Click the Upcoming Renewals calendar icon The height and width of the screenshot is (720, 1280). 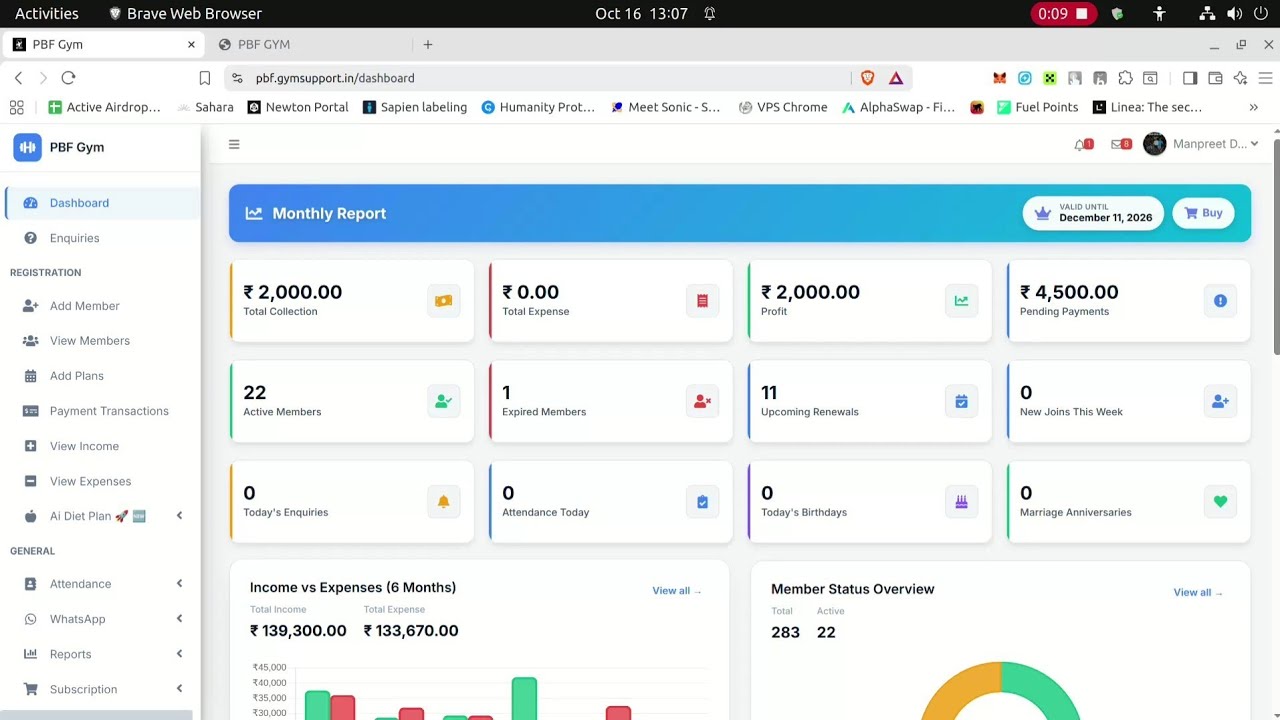coord(961,401)
